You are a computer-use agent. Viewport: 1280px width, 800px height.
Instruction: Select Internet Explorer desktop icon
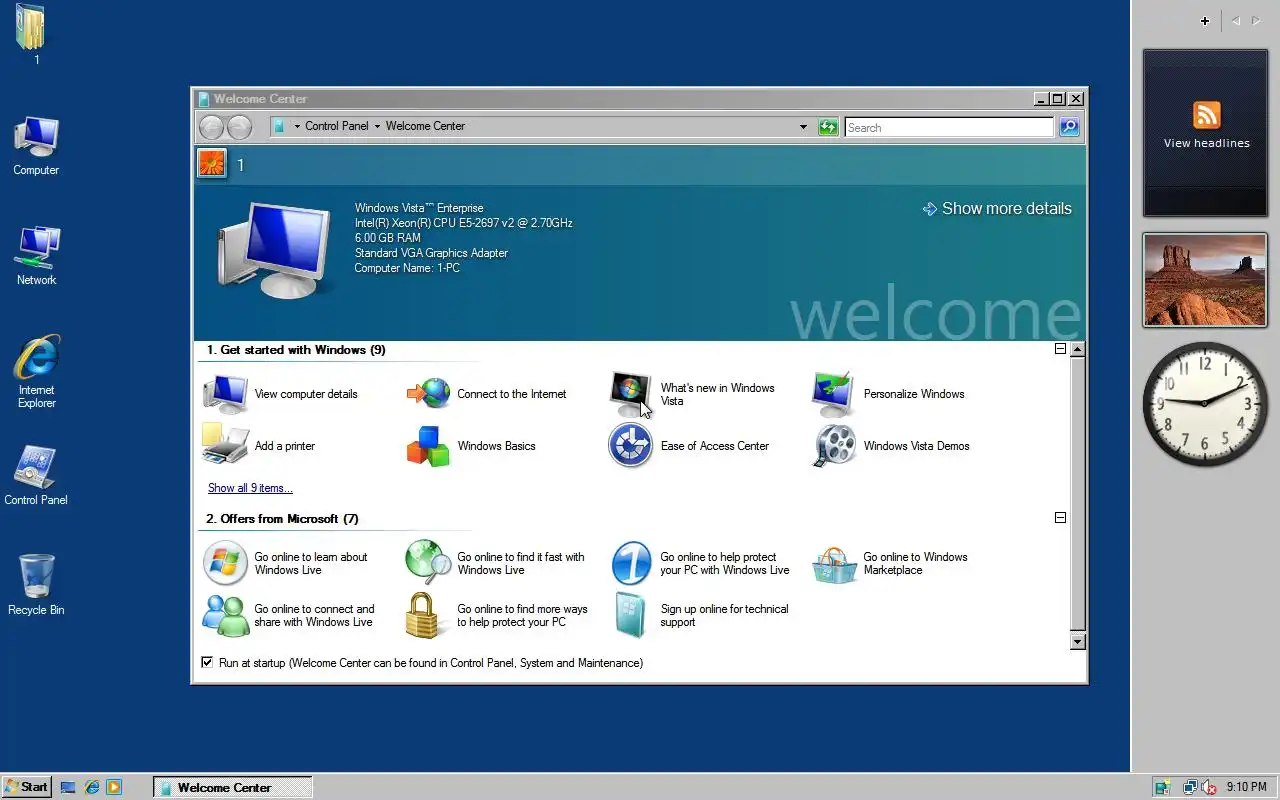(x=36, y=371)
